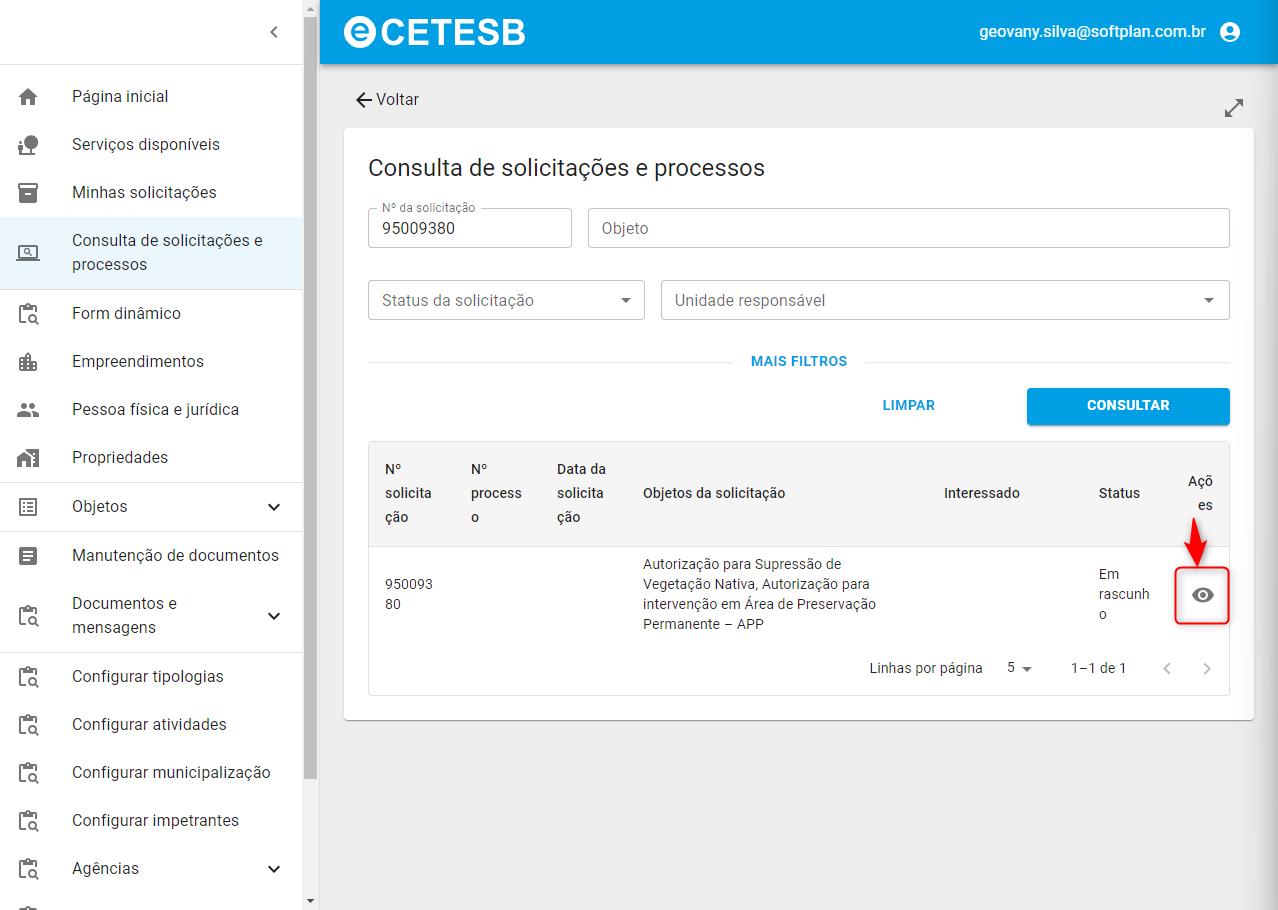Click the eye icon to view request 95009380
The image size is (1278, 910).
(1203, 595)
